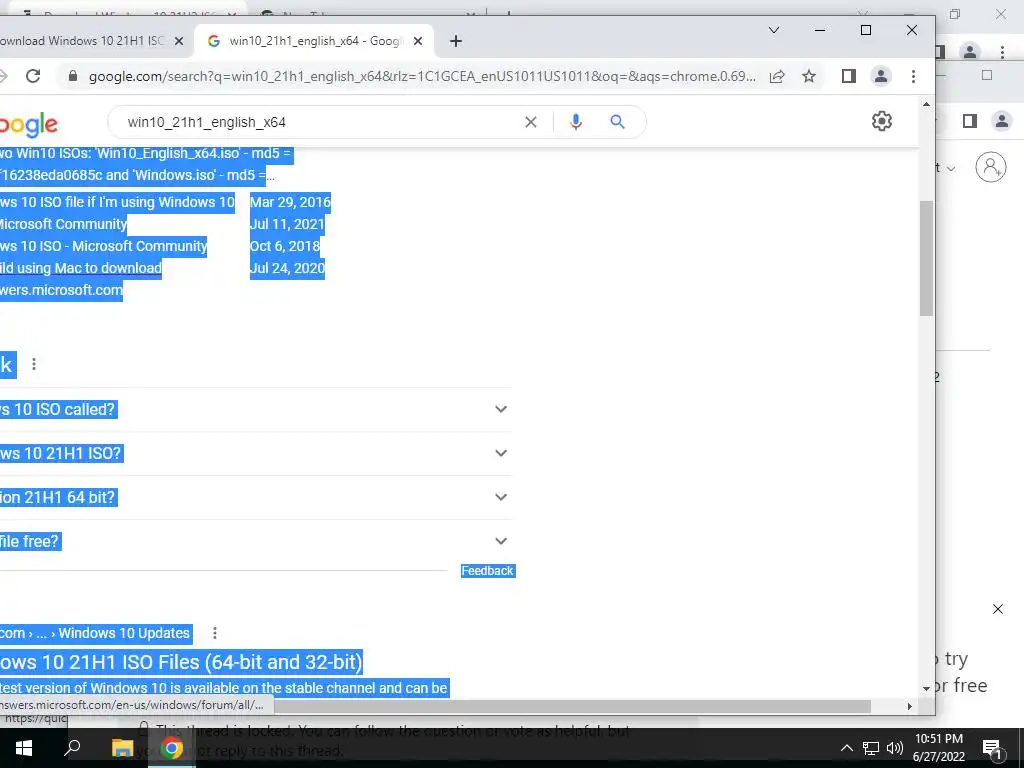Open the profile icon in background window's lower toolbar
This screenshot has height=768, width=1024.
click(x=1001, y=121)
